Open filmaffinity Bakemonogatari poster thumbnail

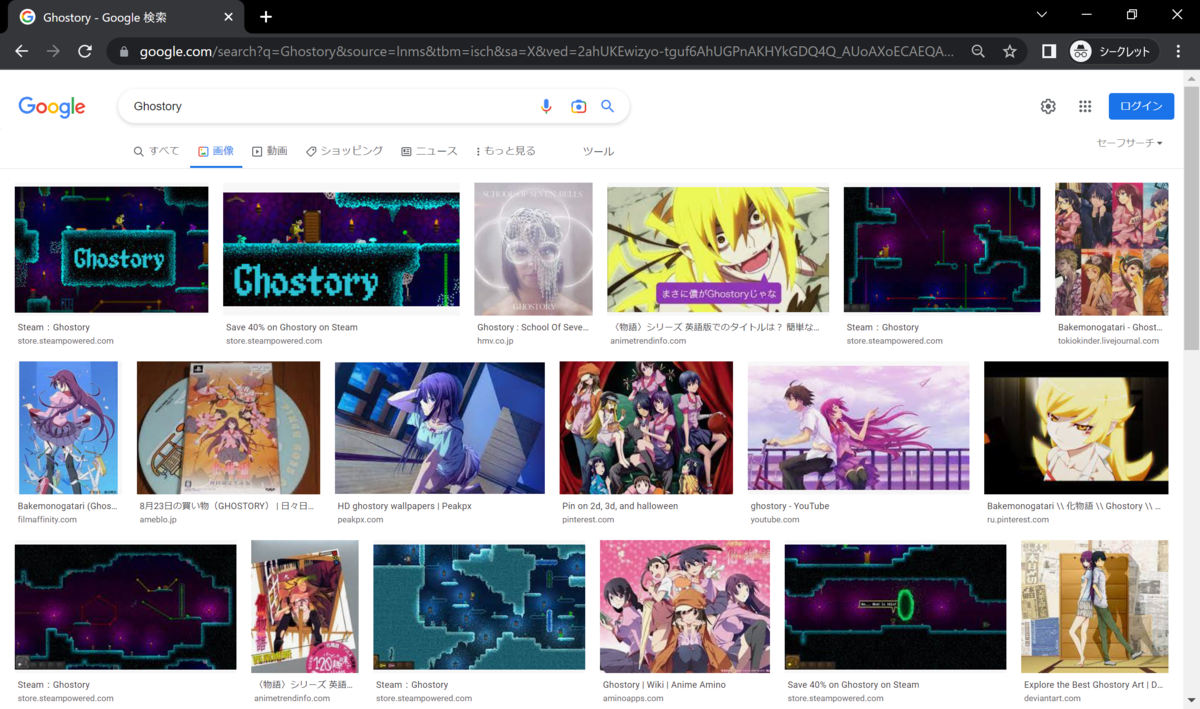[x=68, y=428]
